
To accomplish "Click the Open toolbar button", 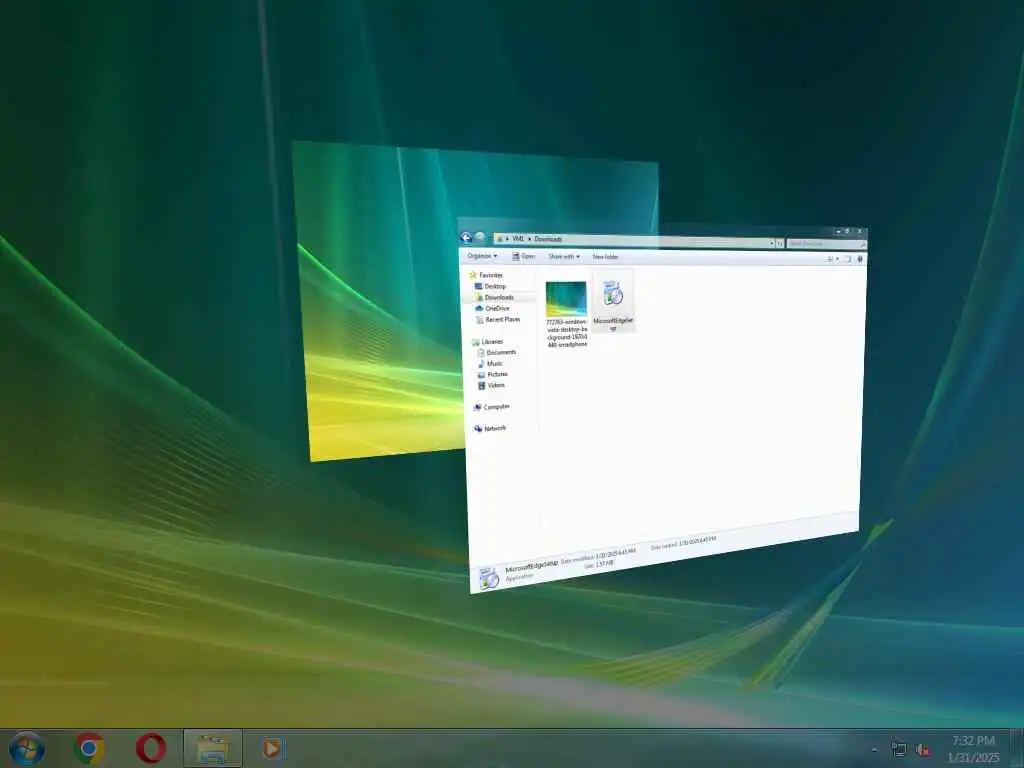I will point(524,256).
